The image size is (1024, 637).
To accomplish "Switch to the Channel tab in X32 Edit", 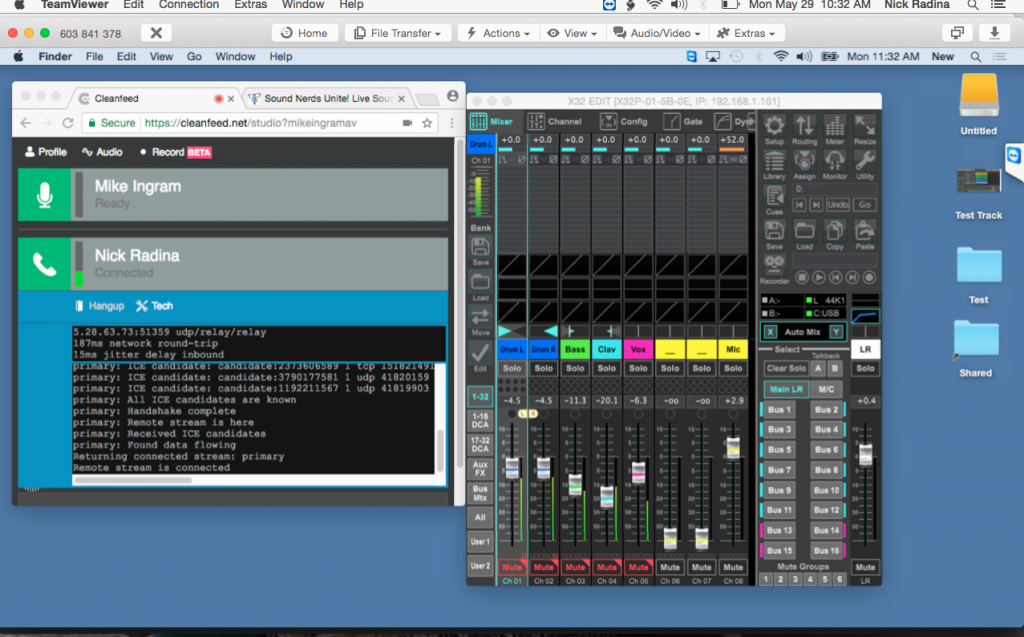I will coord(555,122).
